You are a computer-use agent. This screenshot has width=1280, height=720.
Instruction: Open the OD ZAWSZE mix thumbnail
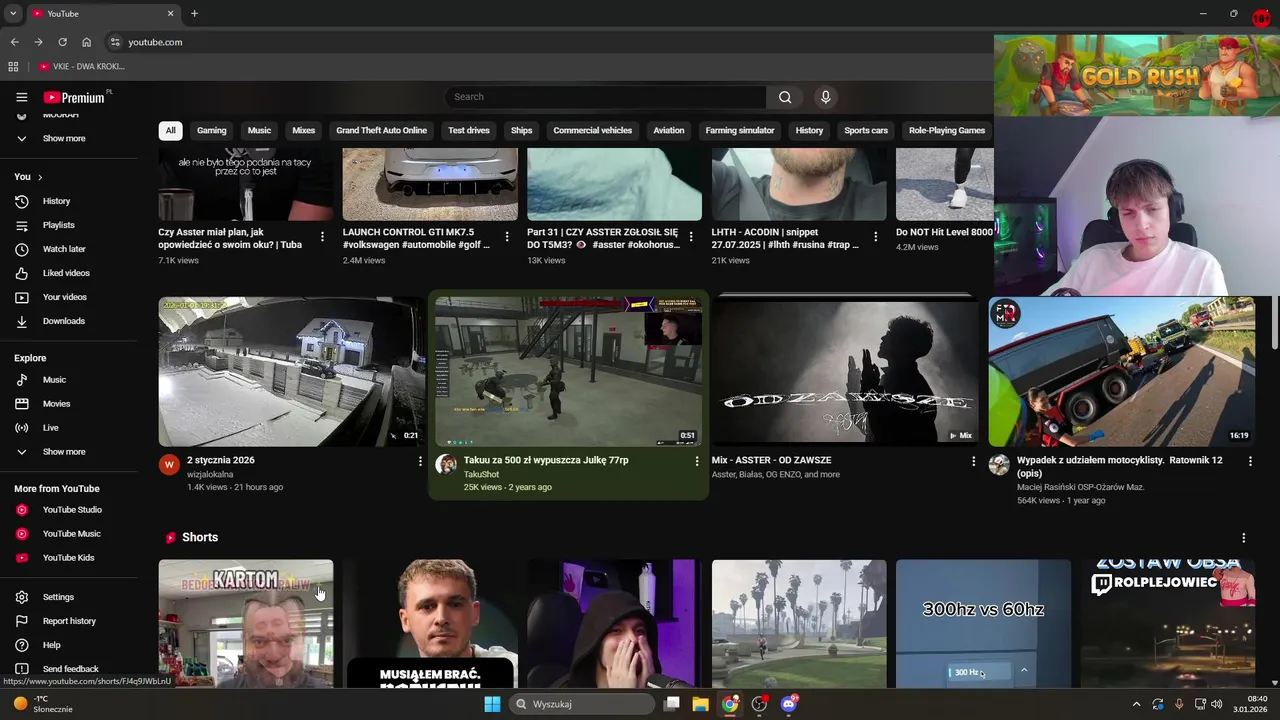pos(845,371)
